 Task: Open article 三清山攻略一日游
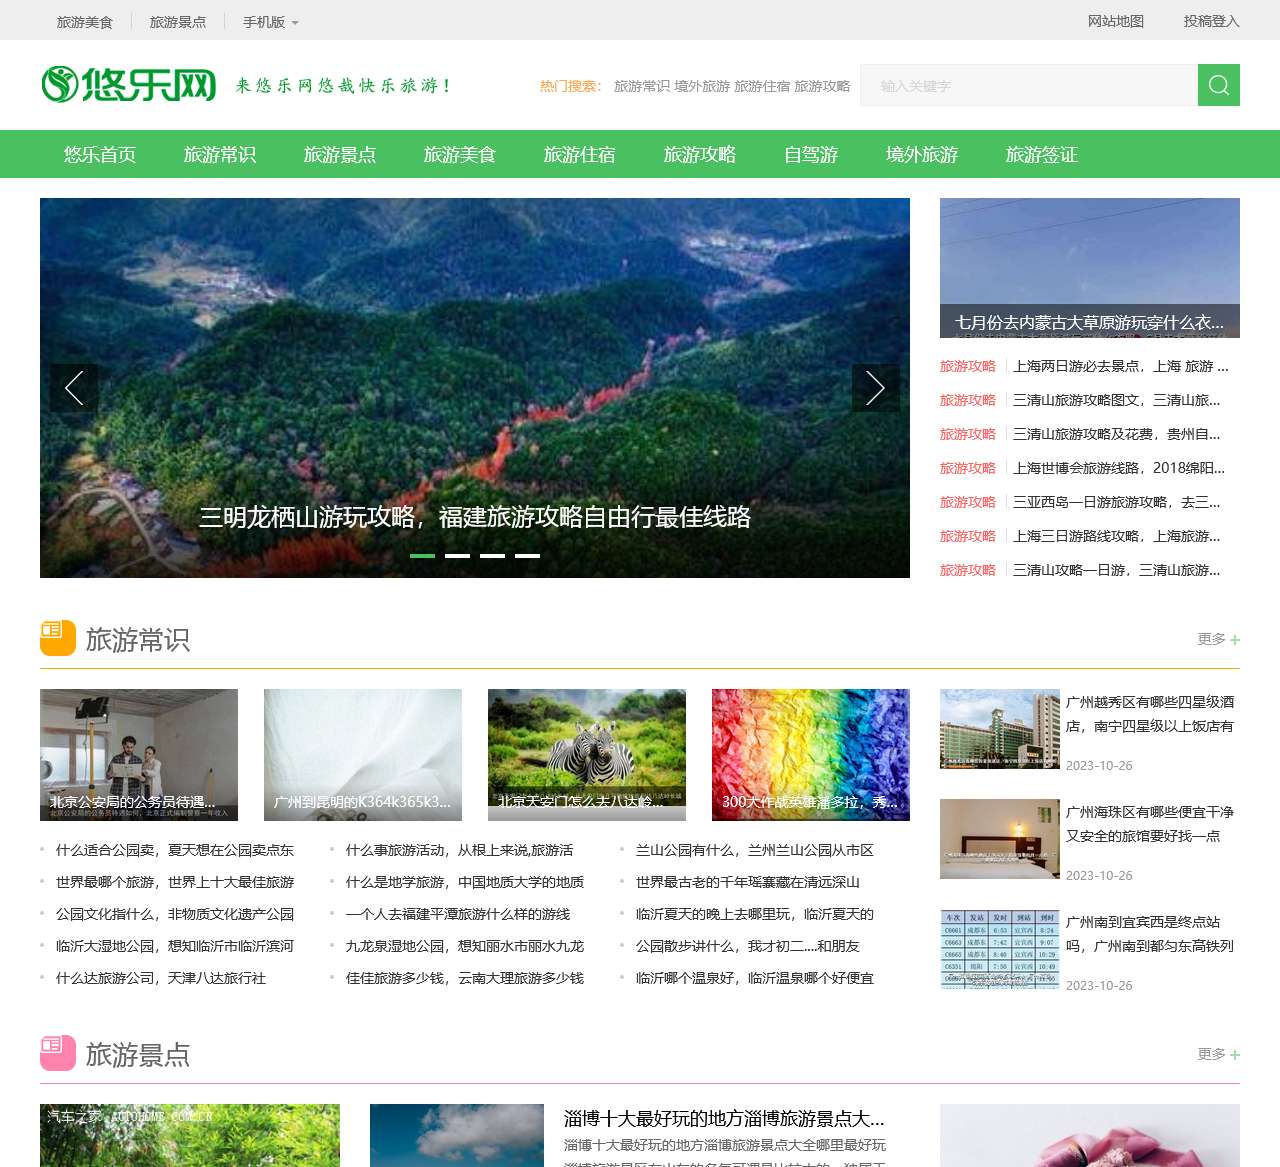tap(1117, 570)
